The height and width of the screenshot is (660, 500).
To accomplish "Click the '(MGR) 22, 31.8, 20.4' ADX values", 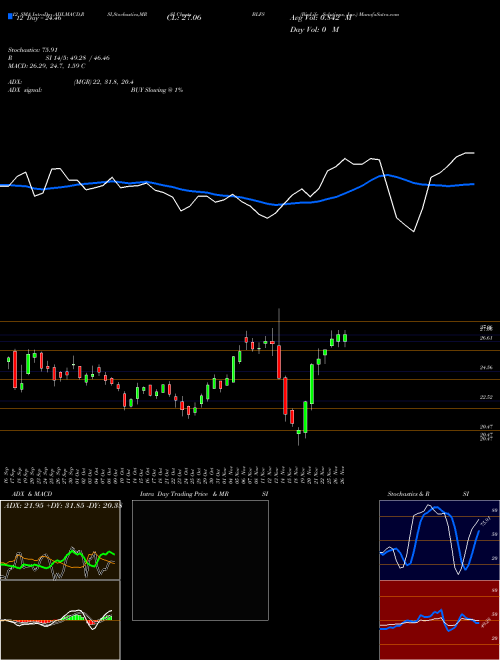I will pyautogui.click(x=104, y=82).
